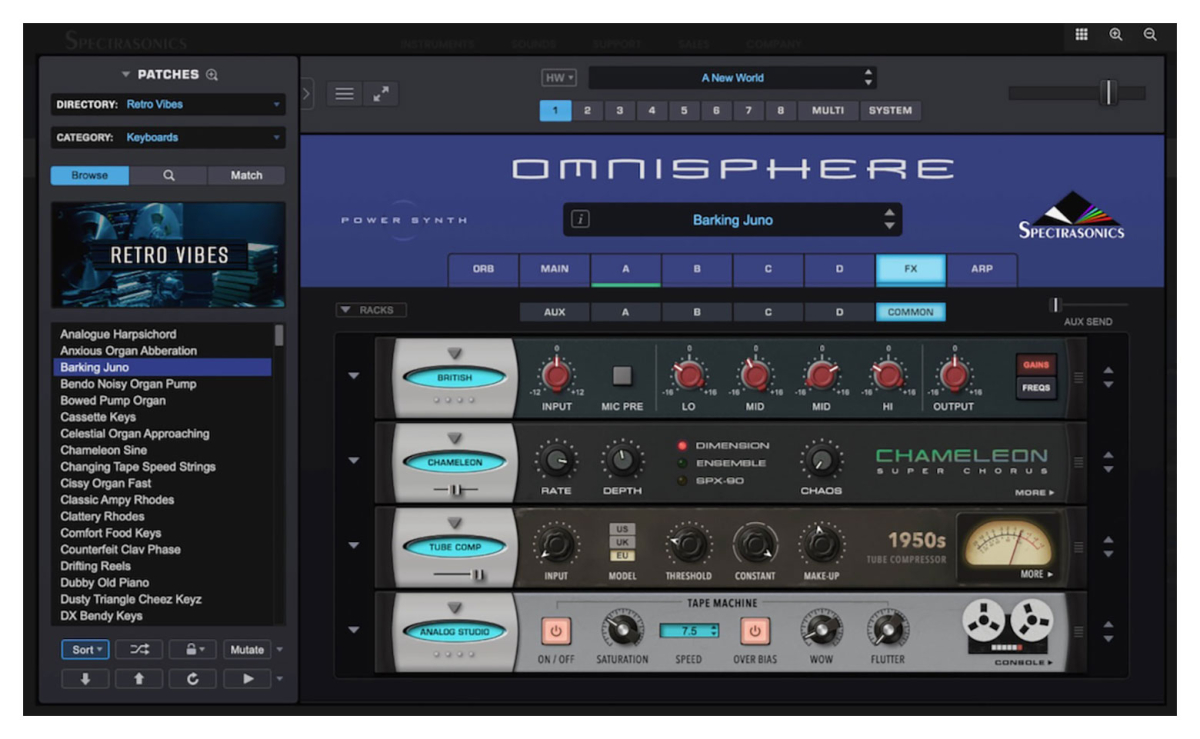The height and width of the screenshot is (739, 1200).
Task: Open the Category Keyboards dropdown
Action: 168,138
